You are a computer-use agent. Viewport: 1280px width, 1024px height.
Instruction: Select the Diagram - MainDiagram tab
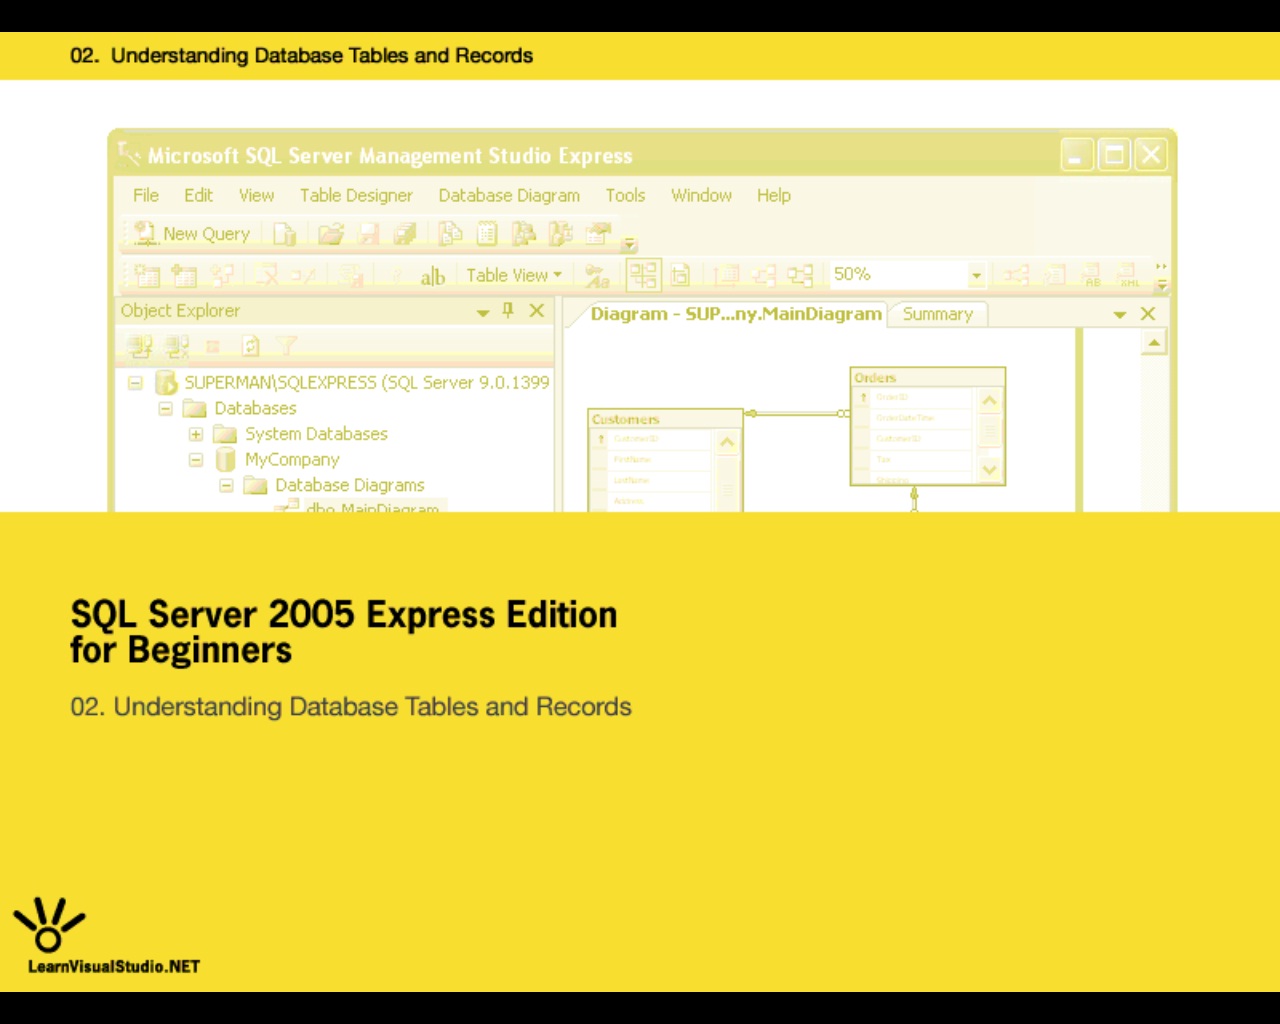click(736, 314)
